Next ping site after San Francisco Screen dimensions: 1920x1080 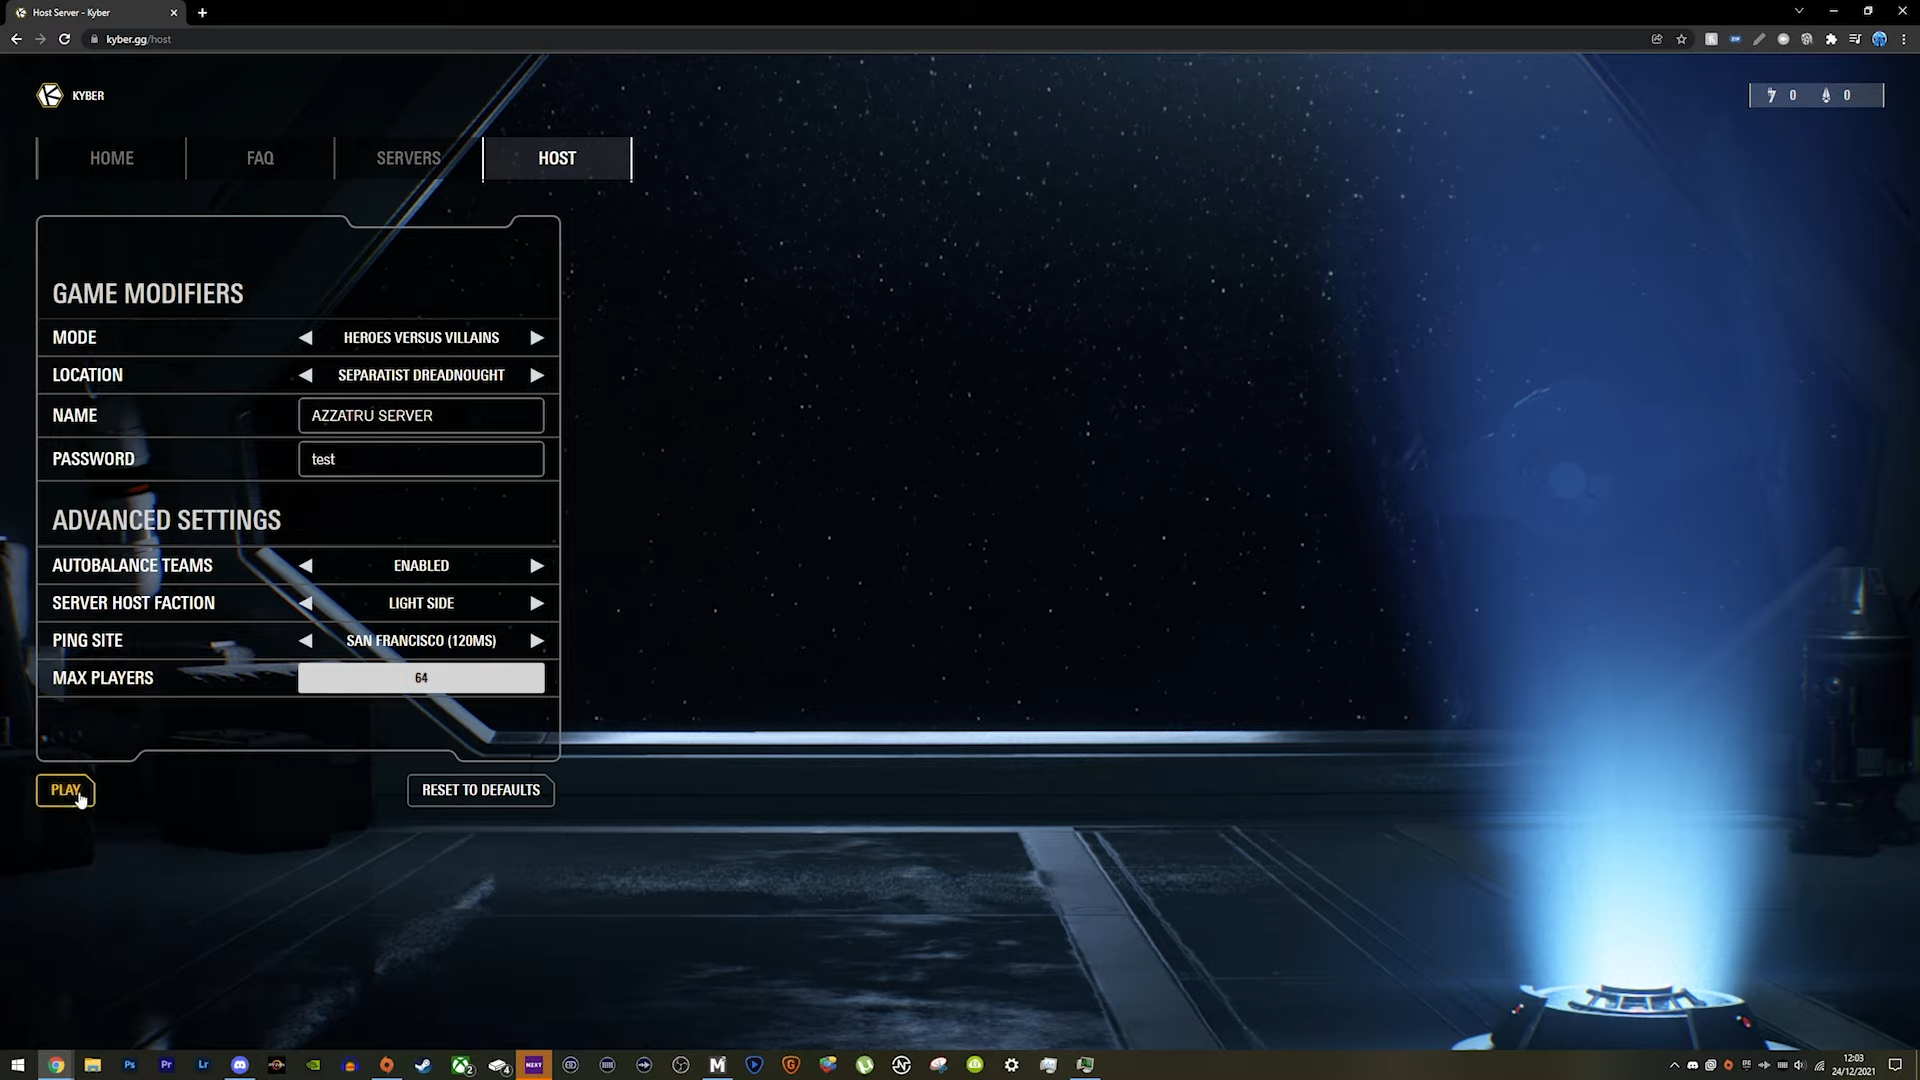[x=537, y=641]
